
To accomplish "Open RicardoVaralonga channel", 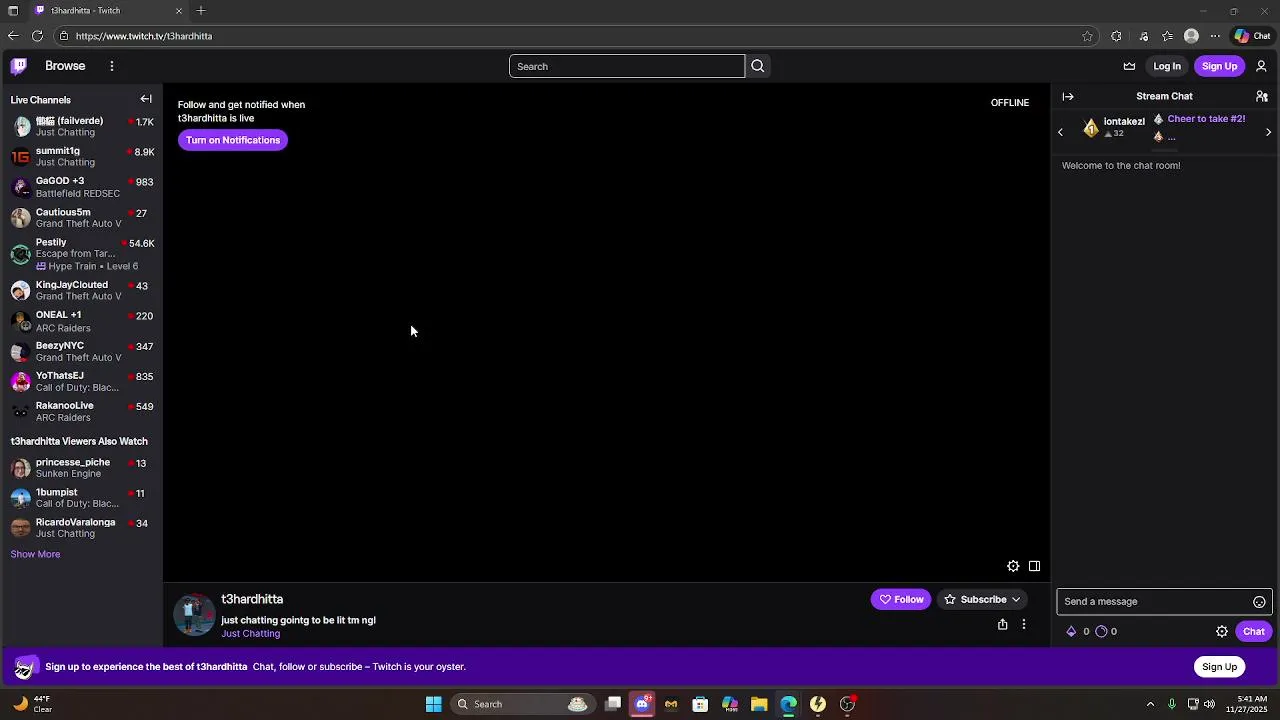I will pyautogui.click(x=81, y=527).
